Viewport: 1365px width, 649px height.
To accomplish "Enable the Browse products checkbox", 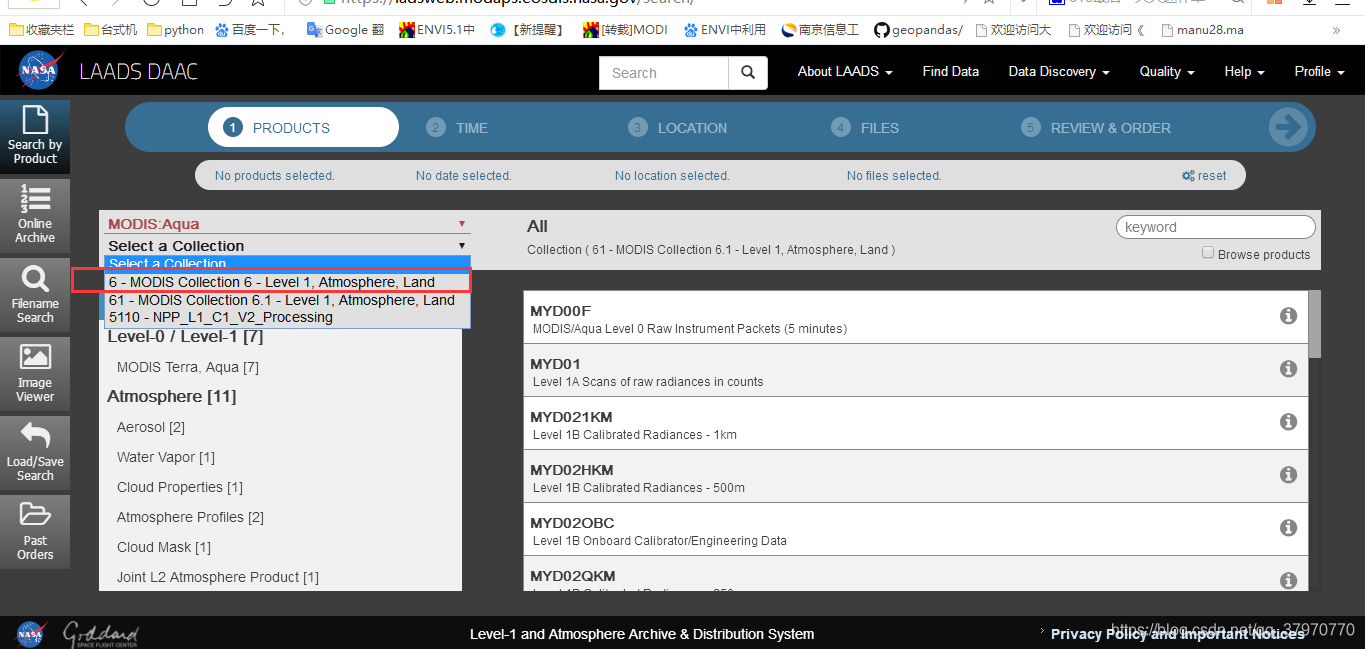I will (x=1208, y=253).
